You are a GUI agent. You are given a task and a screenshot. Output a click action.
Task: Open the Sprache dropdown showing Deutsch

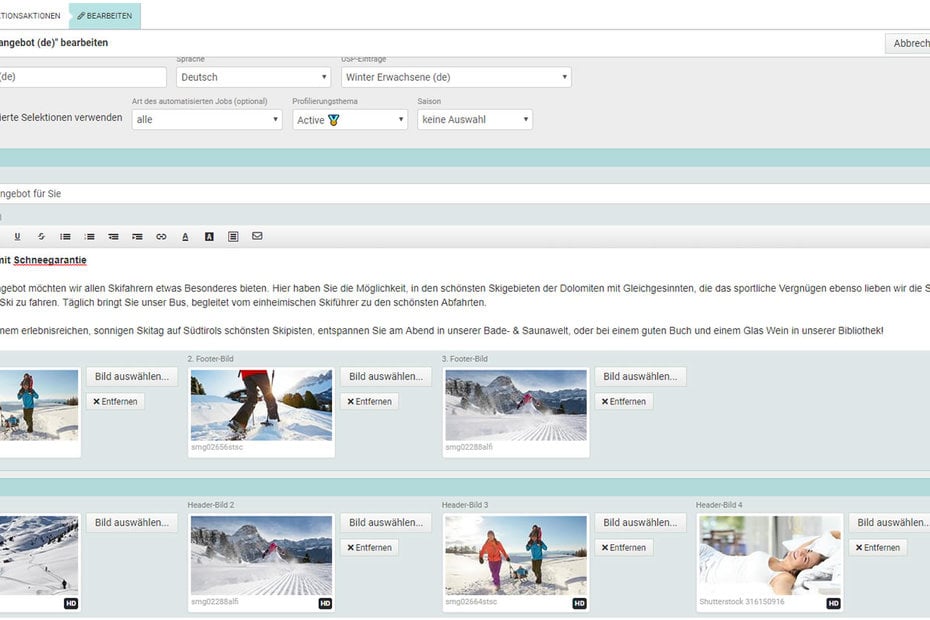[x=253, y=77]
